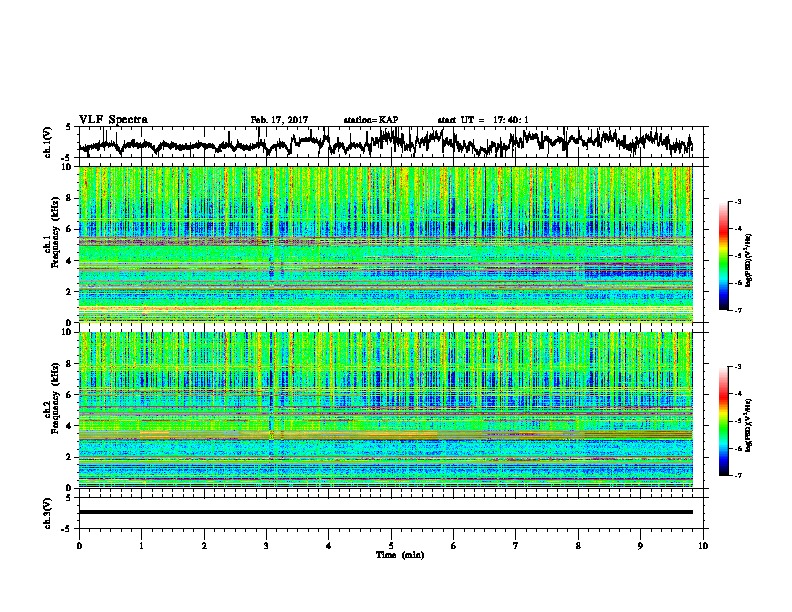
Task: Click the "ch.1(V)" y-axis label
Action: (48, 142)
